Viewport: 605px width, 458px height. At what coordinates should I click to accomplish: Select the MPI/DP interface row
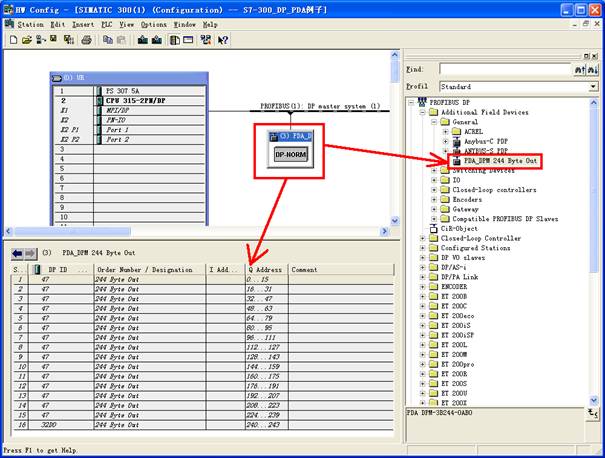(x=130, y=110)
